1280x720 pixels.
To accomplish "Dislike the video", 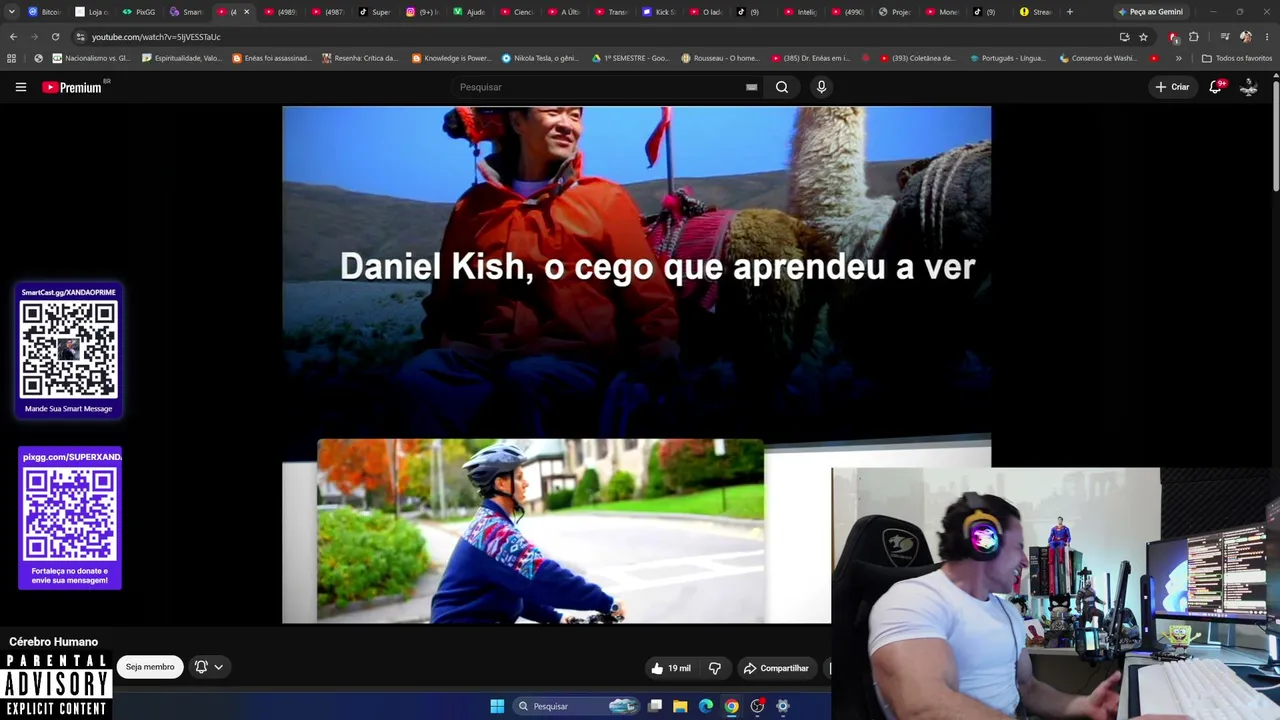I will (714, 668).
